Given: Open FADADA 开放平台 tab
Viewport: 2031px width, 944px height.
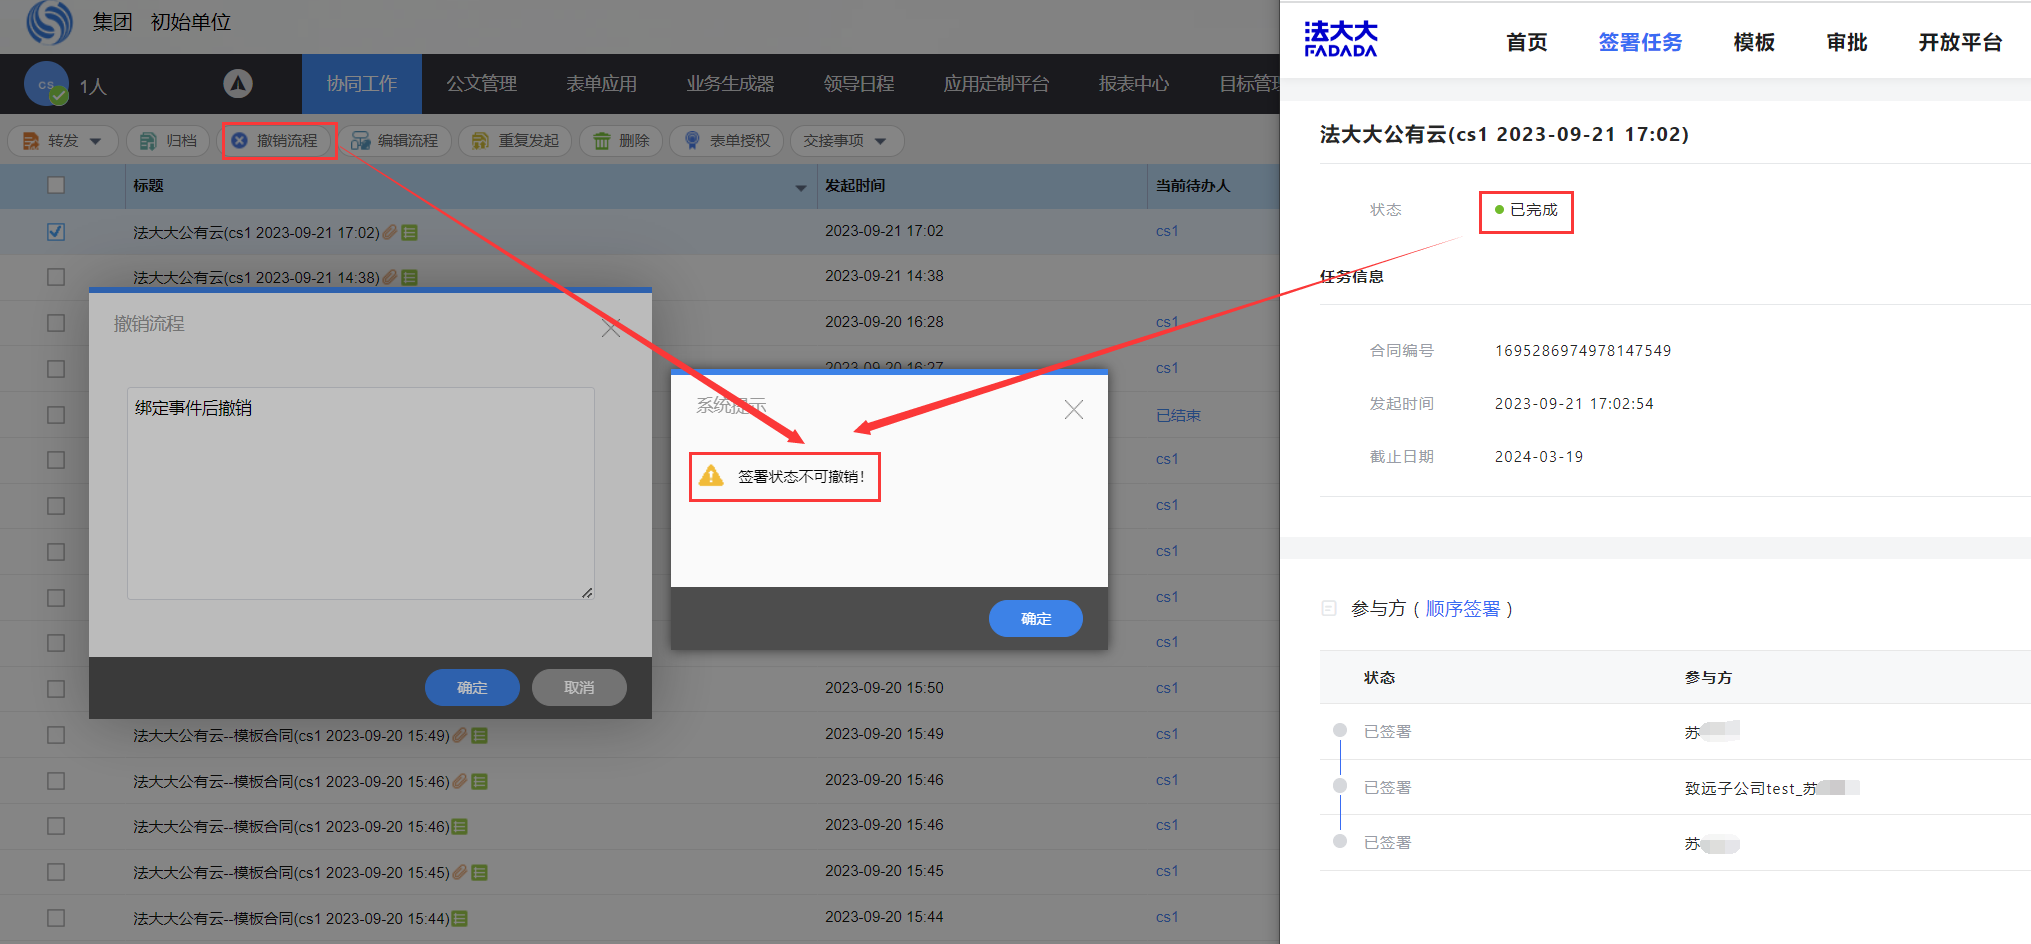Looking at the screenshot, I should [1960, 42].
